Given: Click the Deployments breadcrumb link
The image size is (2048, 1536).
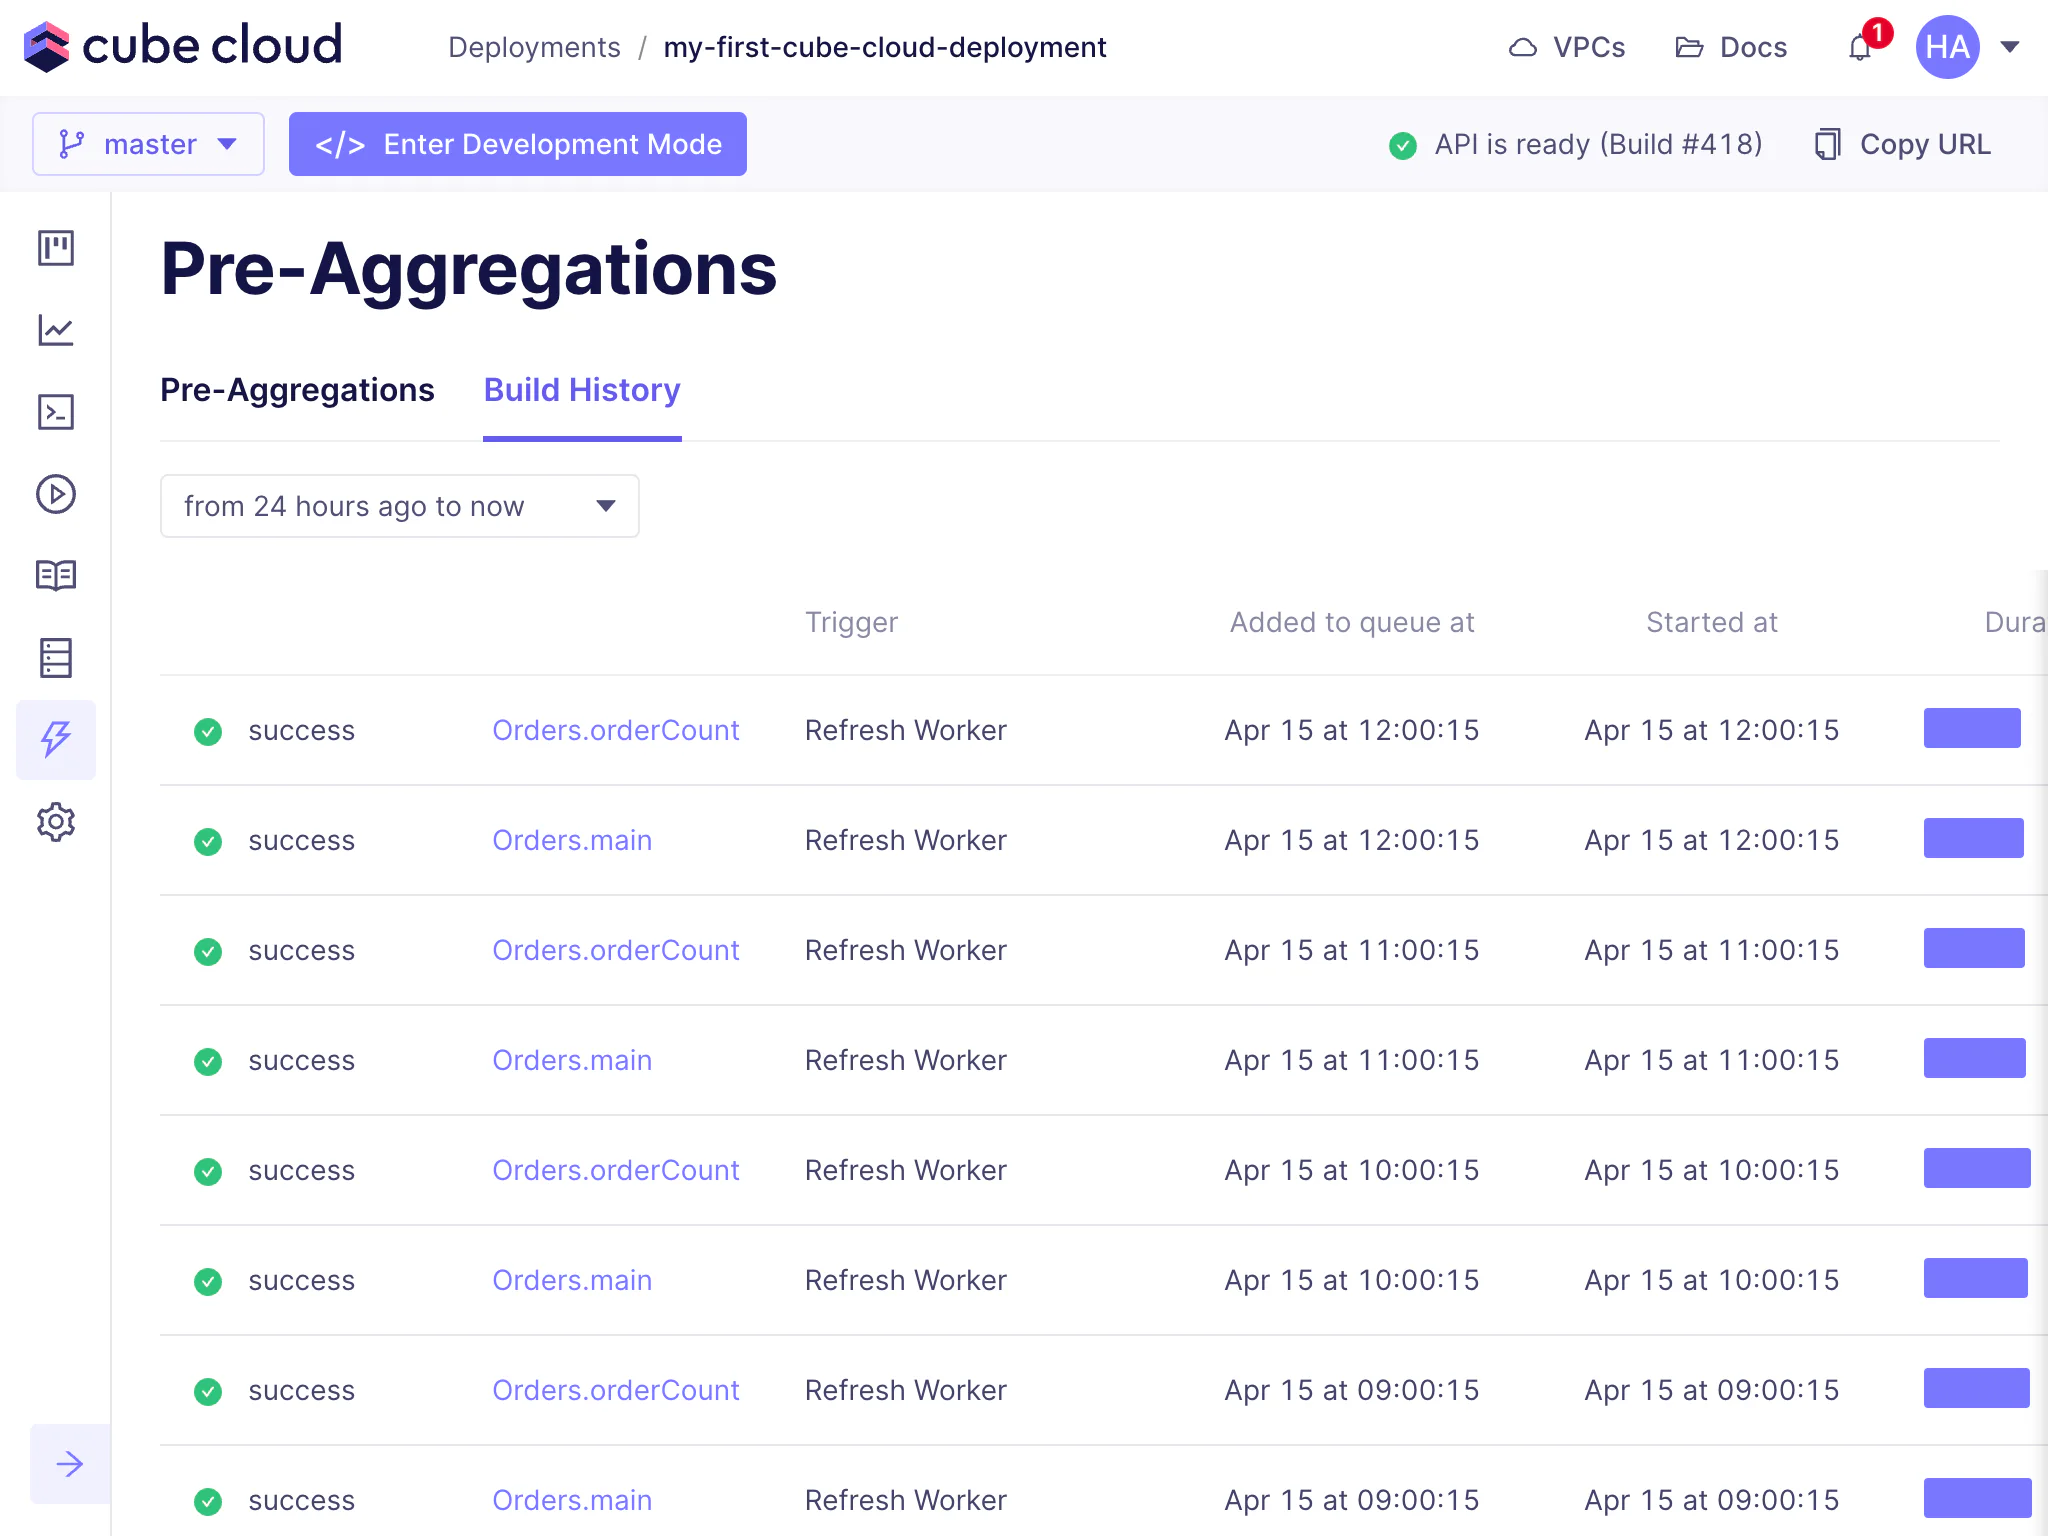Looking at the screenshot, I should pos(534,47).
